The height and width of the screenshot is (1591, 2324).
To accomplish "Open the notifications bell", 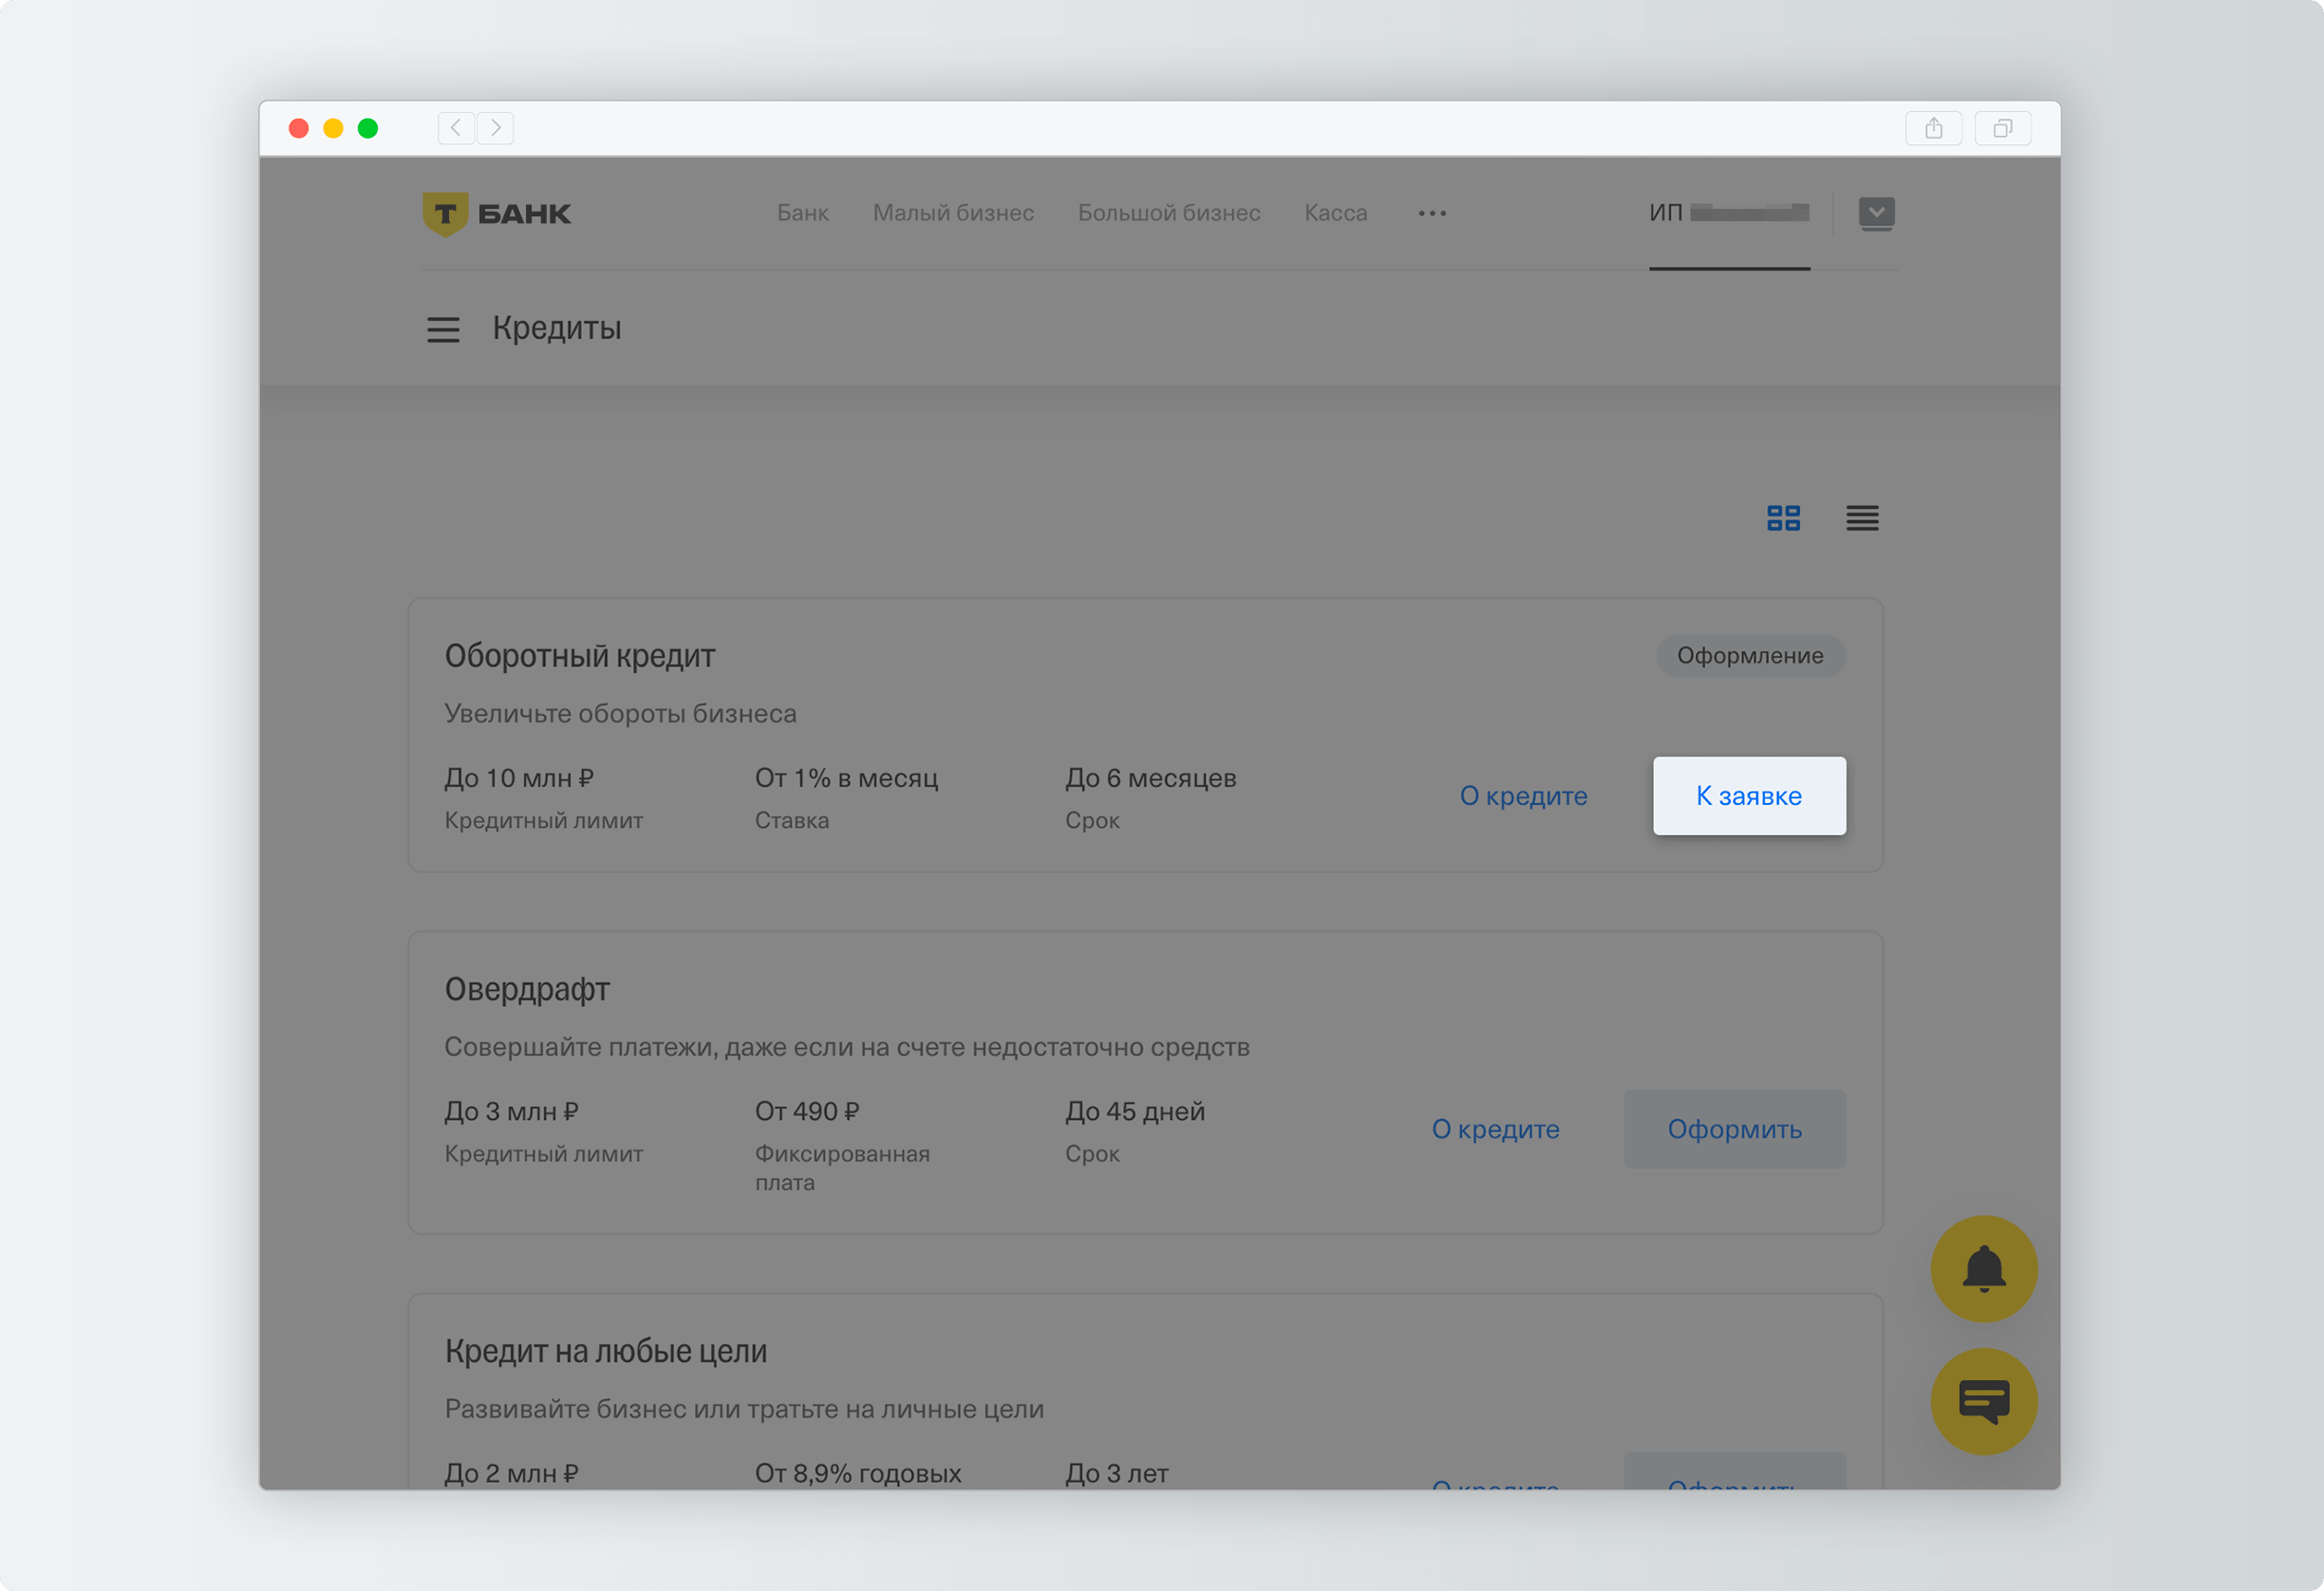I will click(x=1983, y=1268).
